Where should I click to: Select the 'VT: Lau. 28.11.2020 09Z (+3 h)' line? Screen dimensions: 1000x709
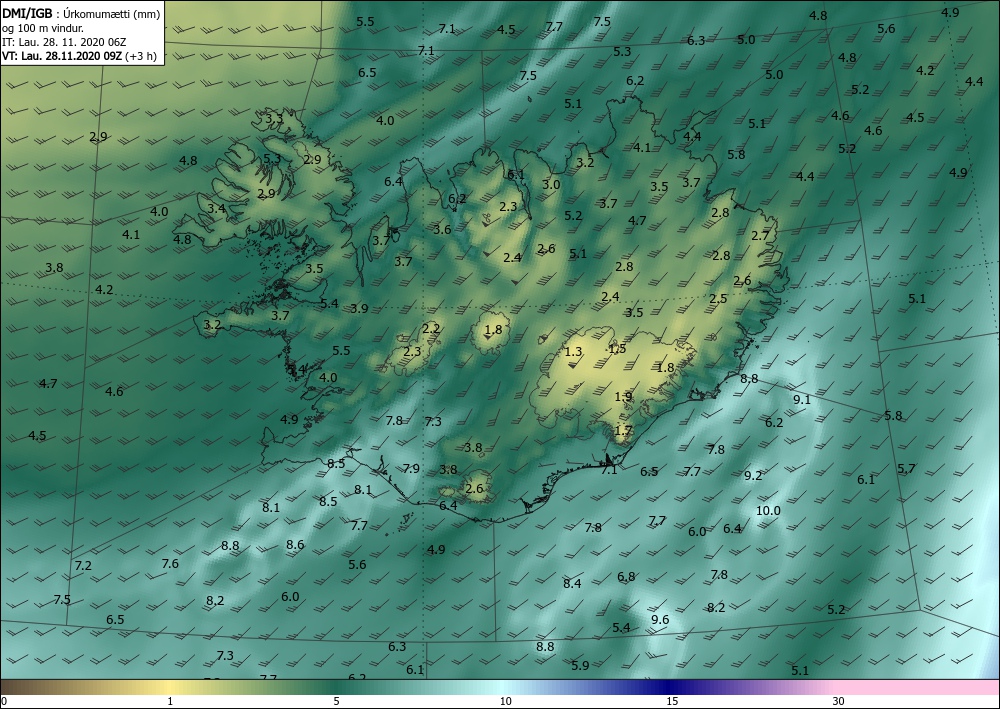(79, 55)
